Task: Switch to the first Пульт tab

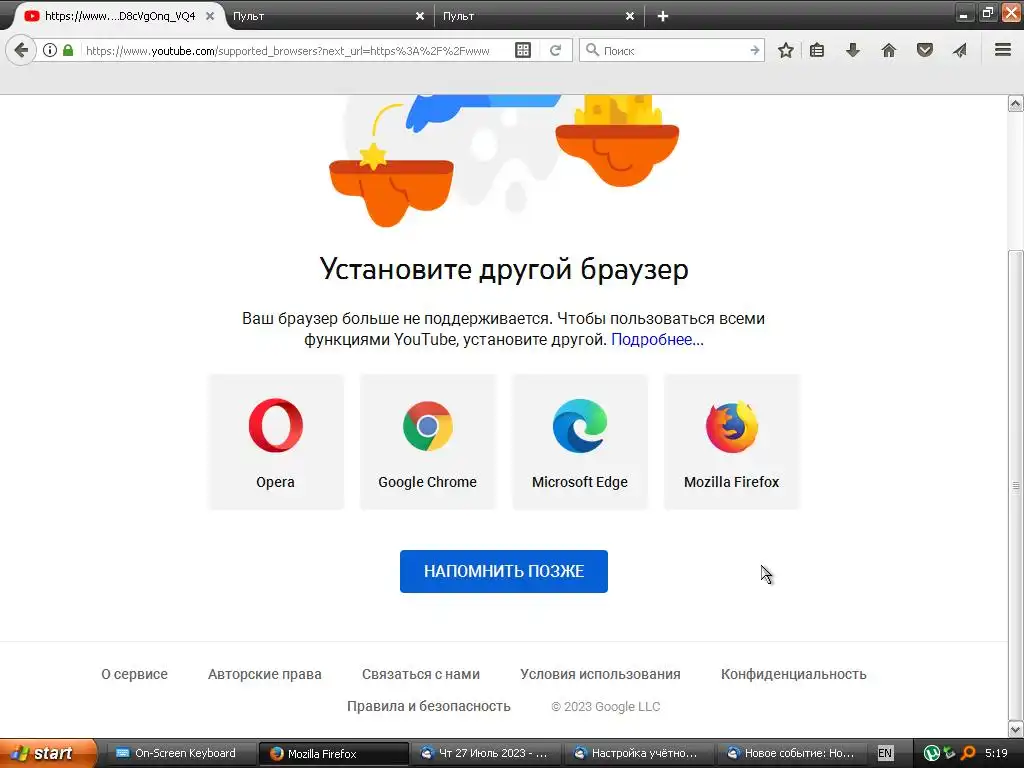Action: pyautogui.click(x=327, y=16)
